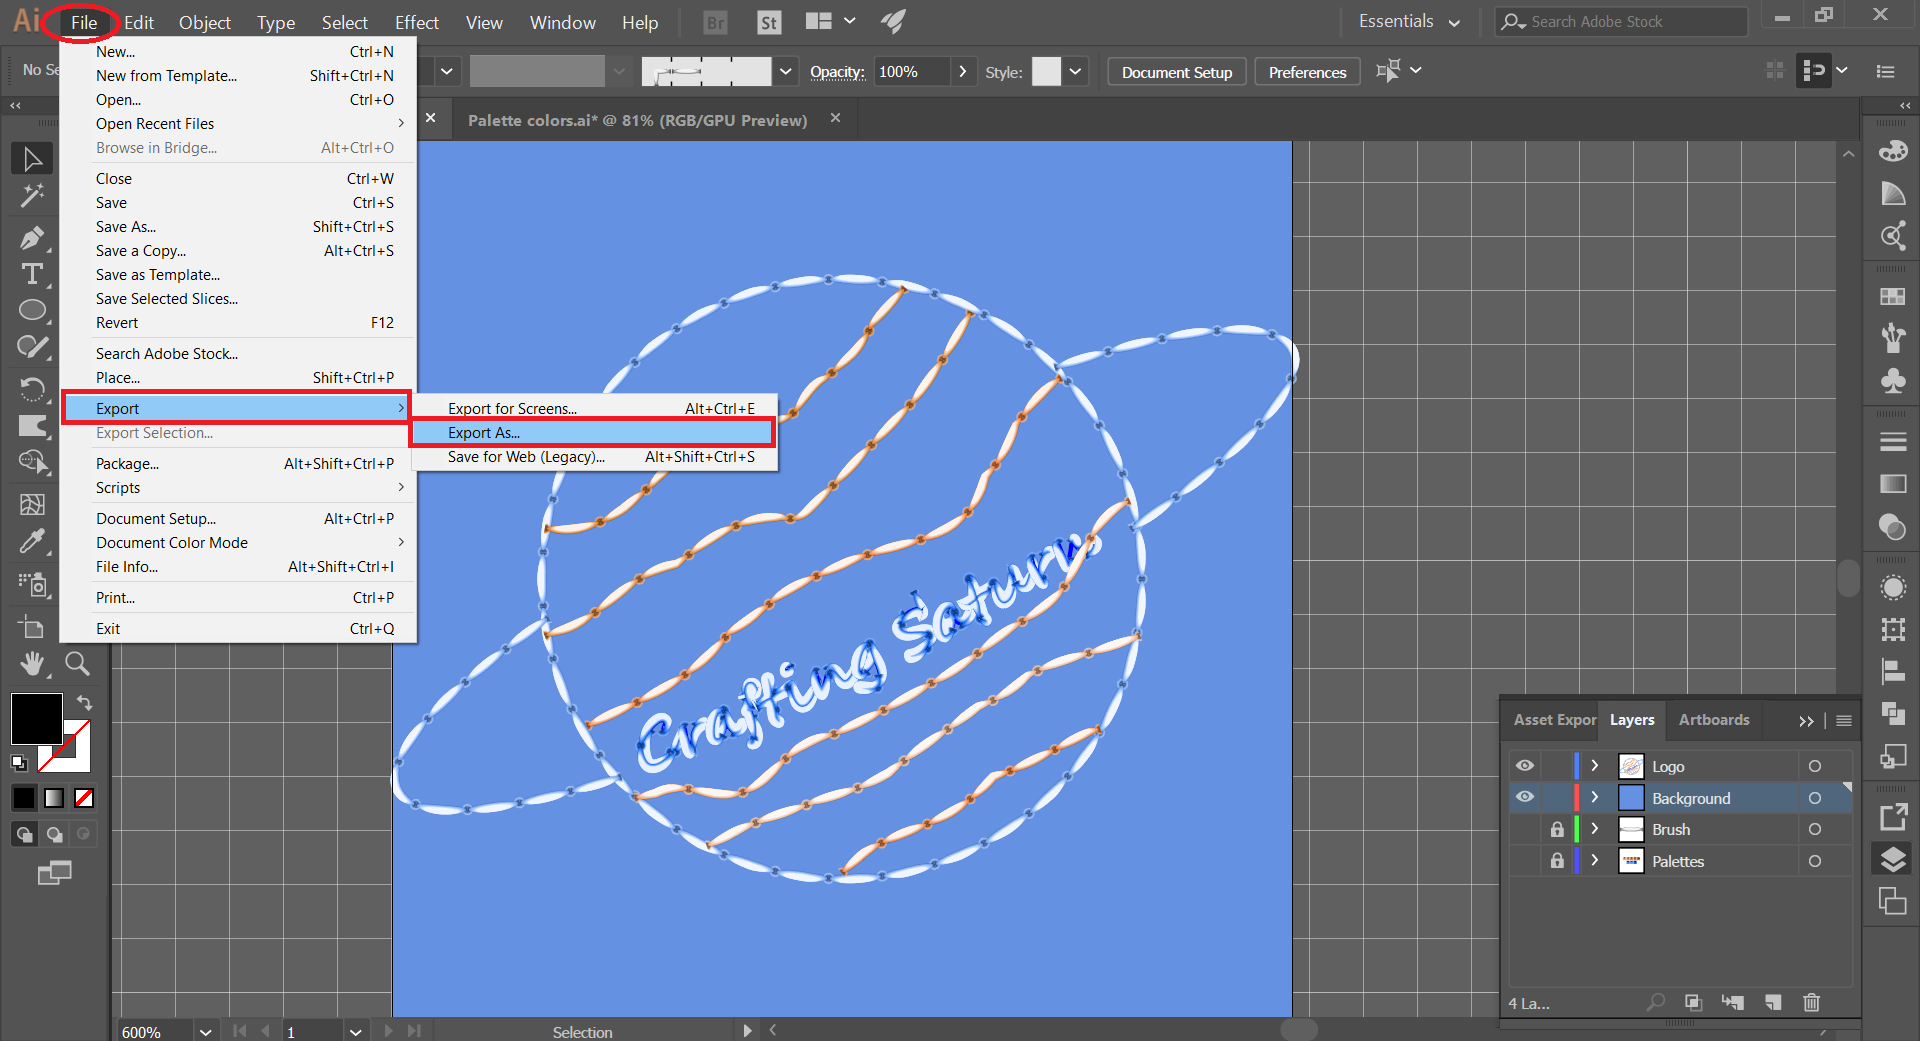Viewport: 1920px width, 1041px height.
Task: Choose Package... menu entry
Action: pos(238,463)
